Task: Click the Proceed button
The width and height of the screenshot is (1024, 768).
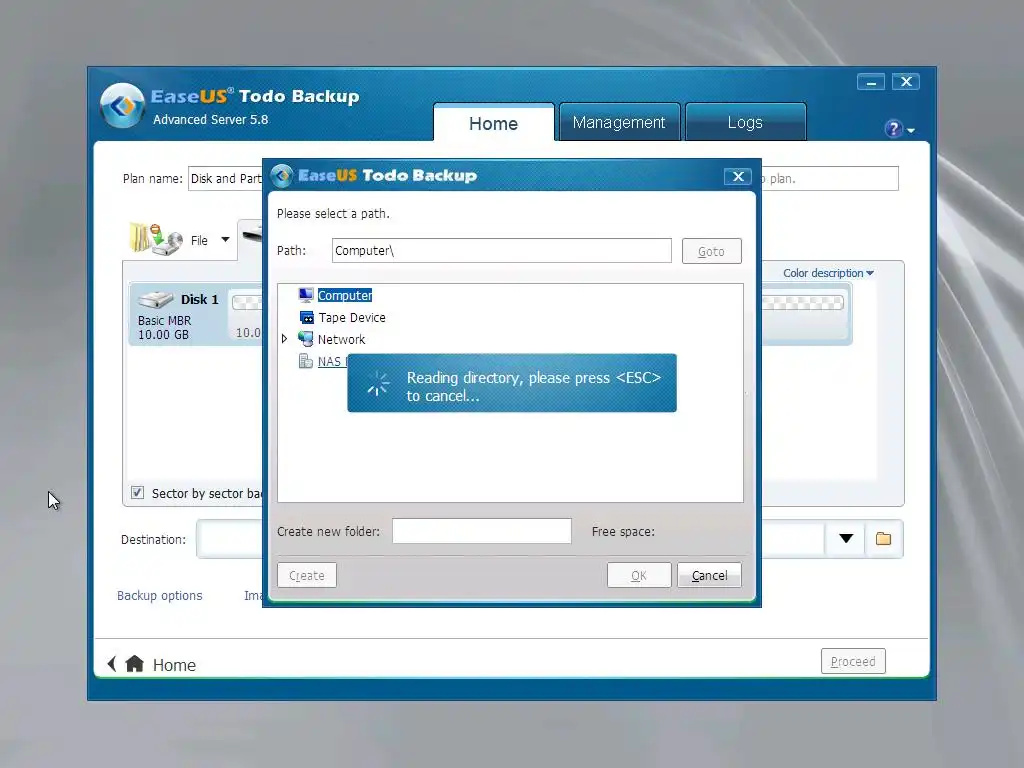Action: click(x=853, y=662)
